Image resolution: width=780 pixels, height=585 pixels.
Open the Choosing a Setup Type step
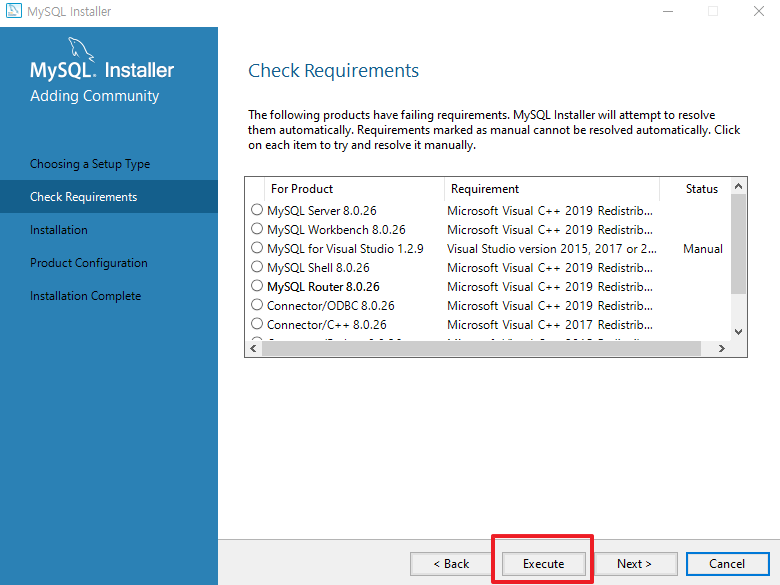tap(90, 164)
